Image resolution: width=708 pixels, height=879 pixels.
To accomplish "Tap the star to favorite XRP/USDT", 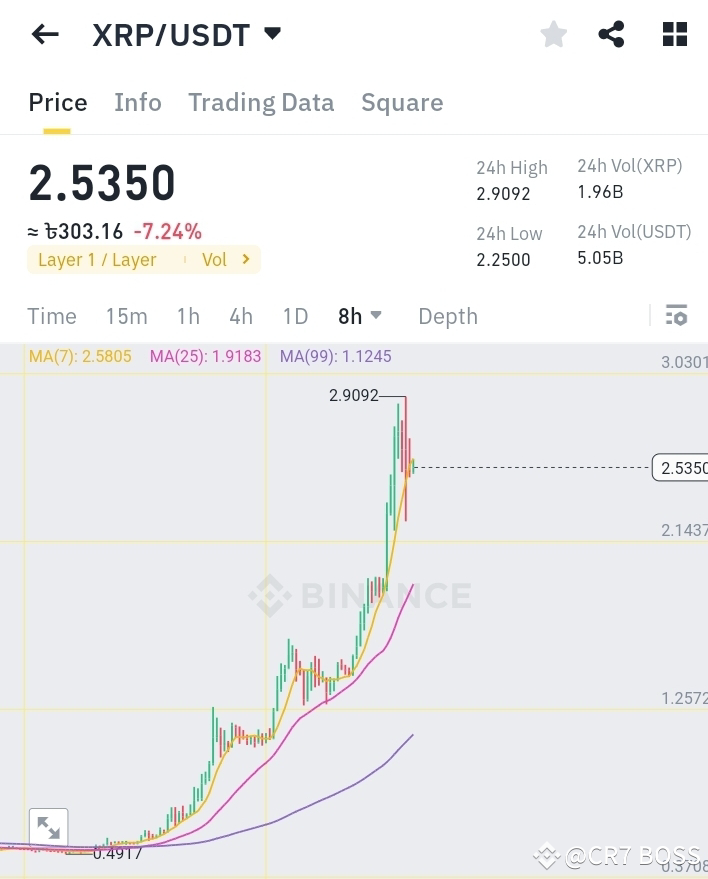I will tap(554, 34).
